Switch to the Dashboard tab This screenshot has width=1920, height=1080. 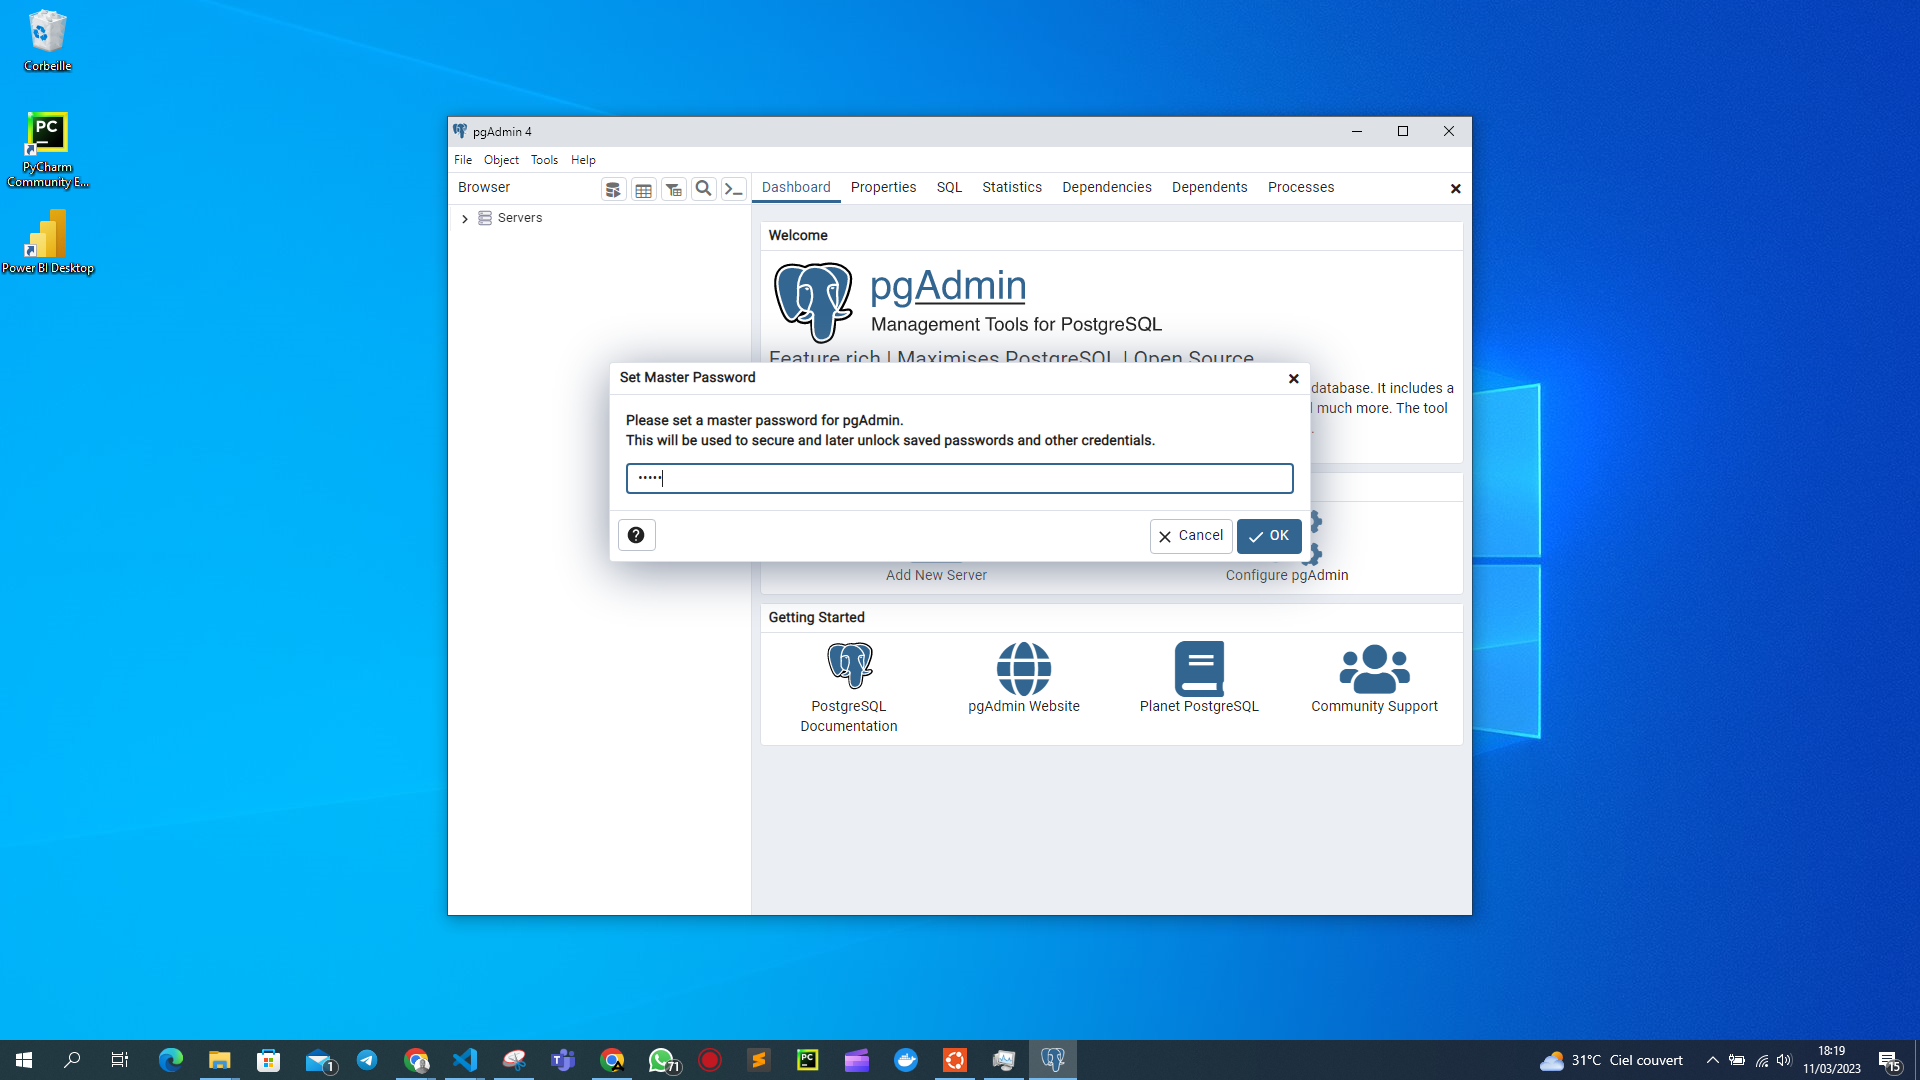pos(796,187)
